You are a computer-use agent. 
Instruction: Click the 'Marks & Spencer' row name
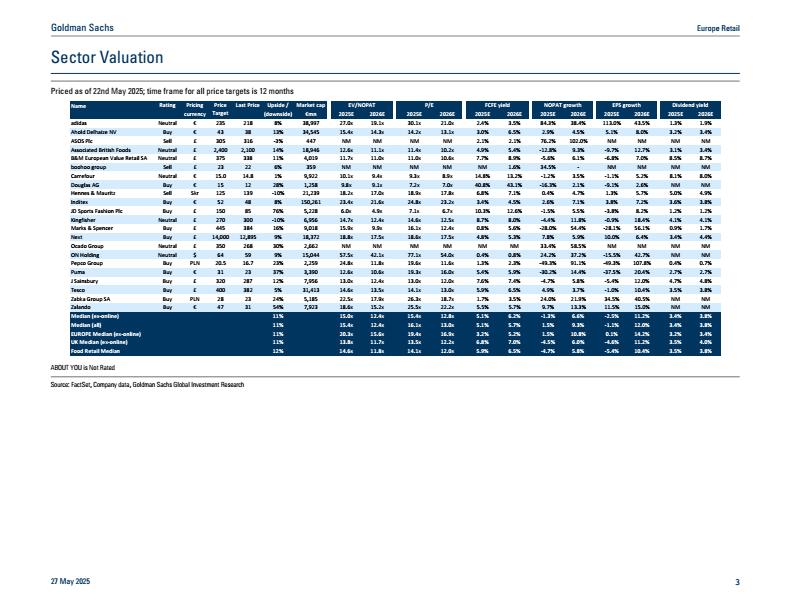pyautogui.click(x=92, y=228)
